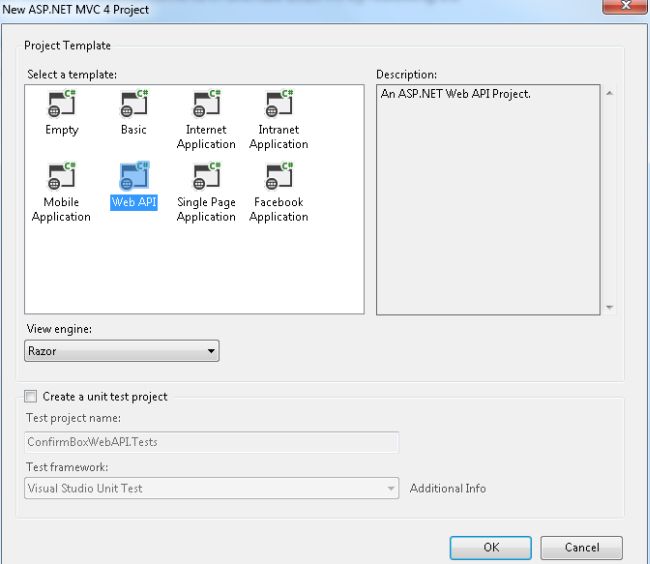Viewport: 650px width, 564px height.
Task: Click the 'Single Page Application' label text
Action: (206, 209)
